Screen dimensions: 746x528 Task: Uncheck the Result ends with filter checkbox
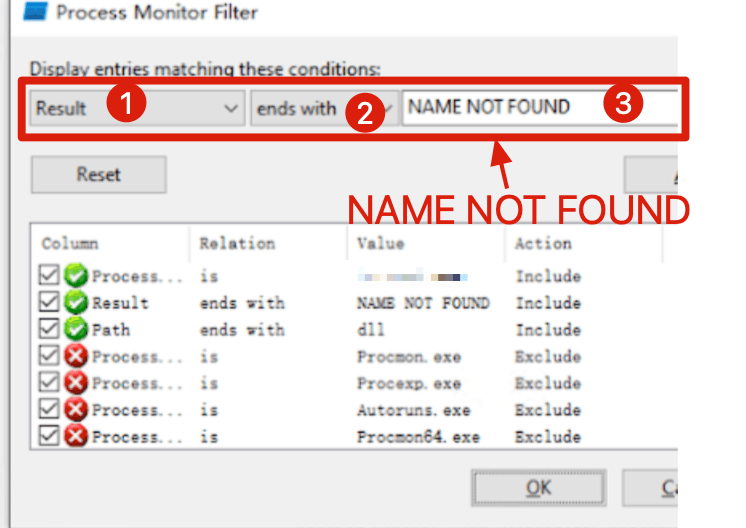coord(49,302)
